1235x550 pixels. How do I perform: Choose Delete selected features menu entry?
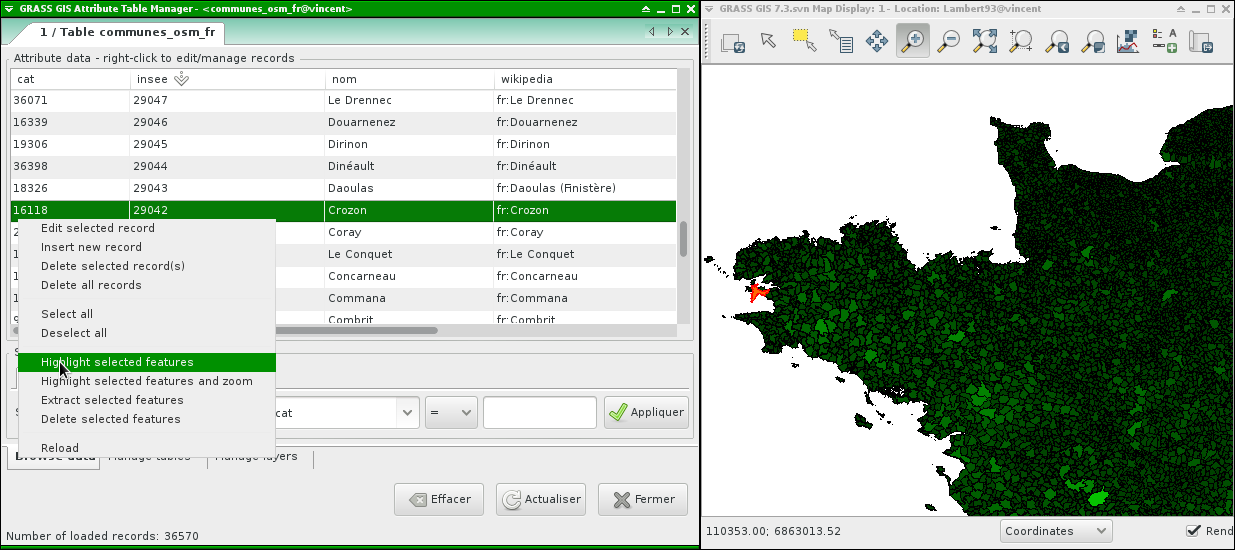pos(111,419)
